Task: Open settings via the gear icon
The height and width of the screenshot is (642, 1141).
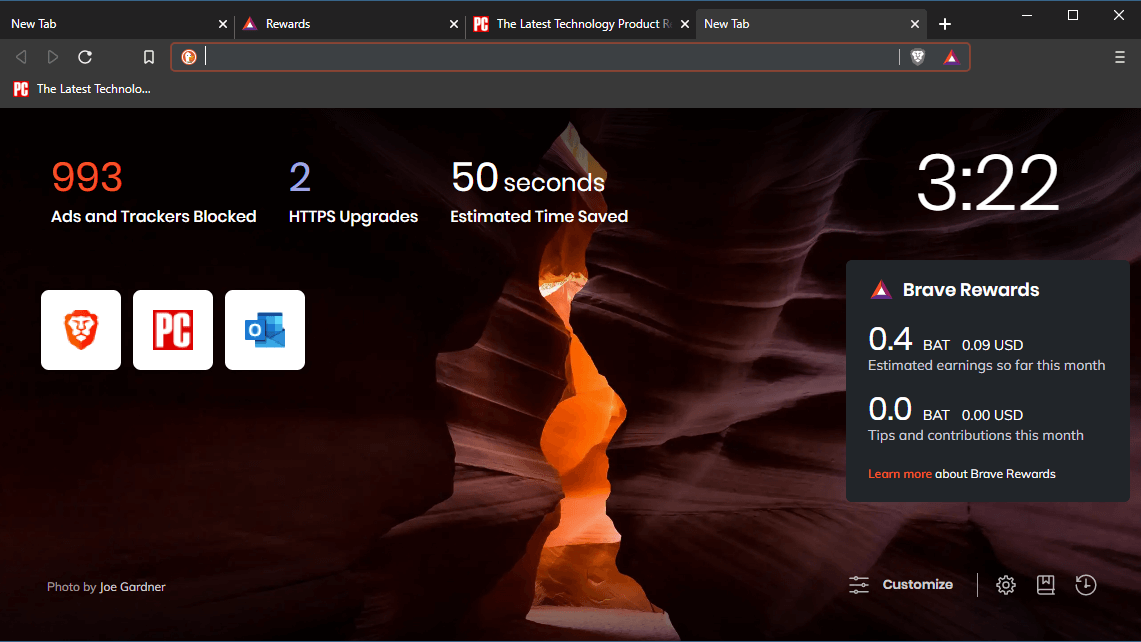Action: [x=1005, y=584]
